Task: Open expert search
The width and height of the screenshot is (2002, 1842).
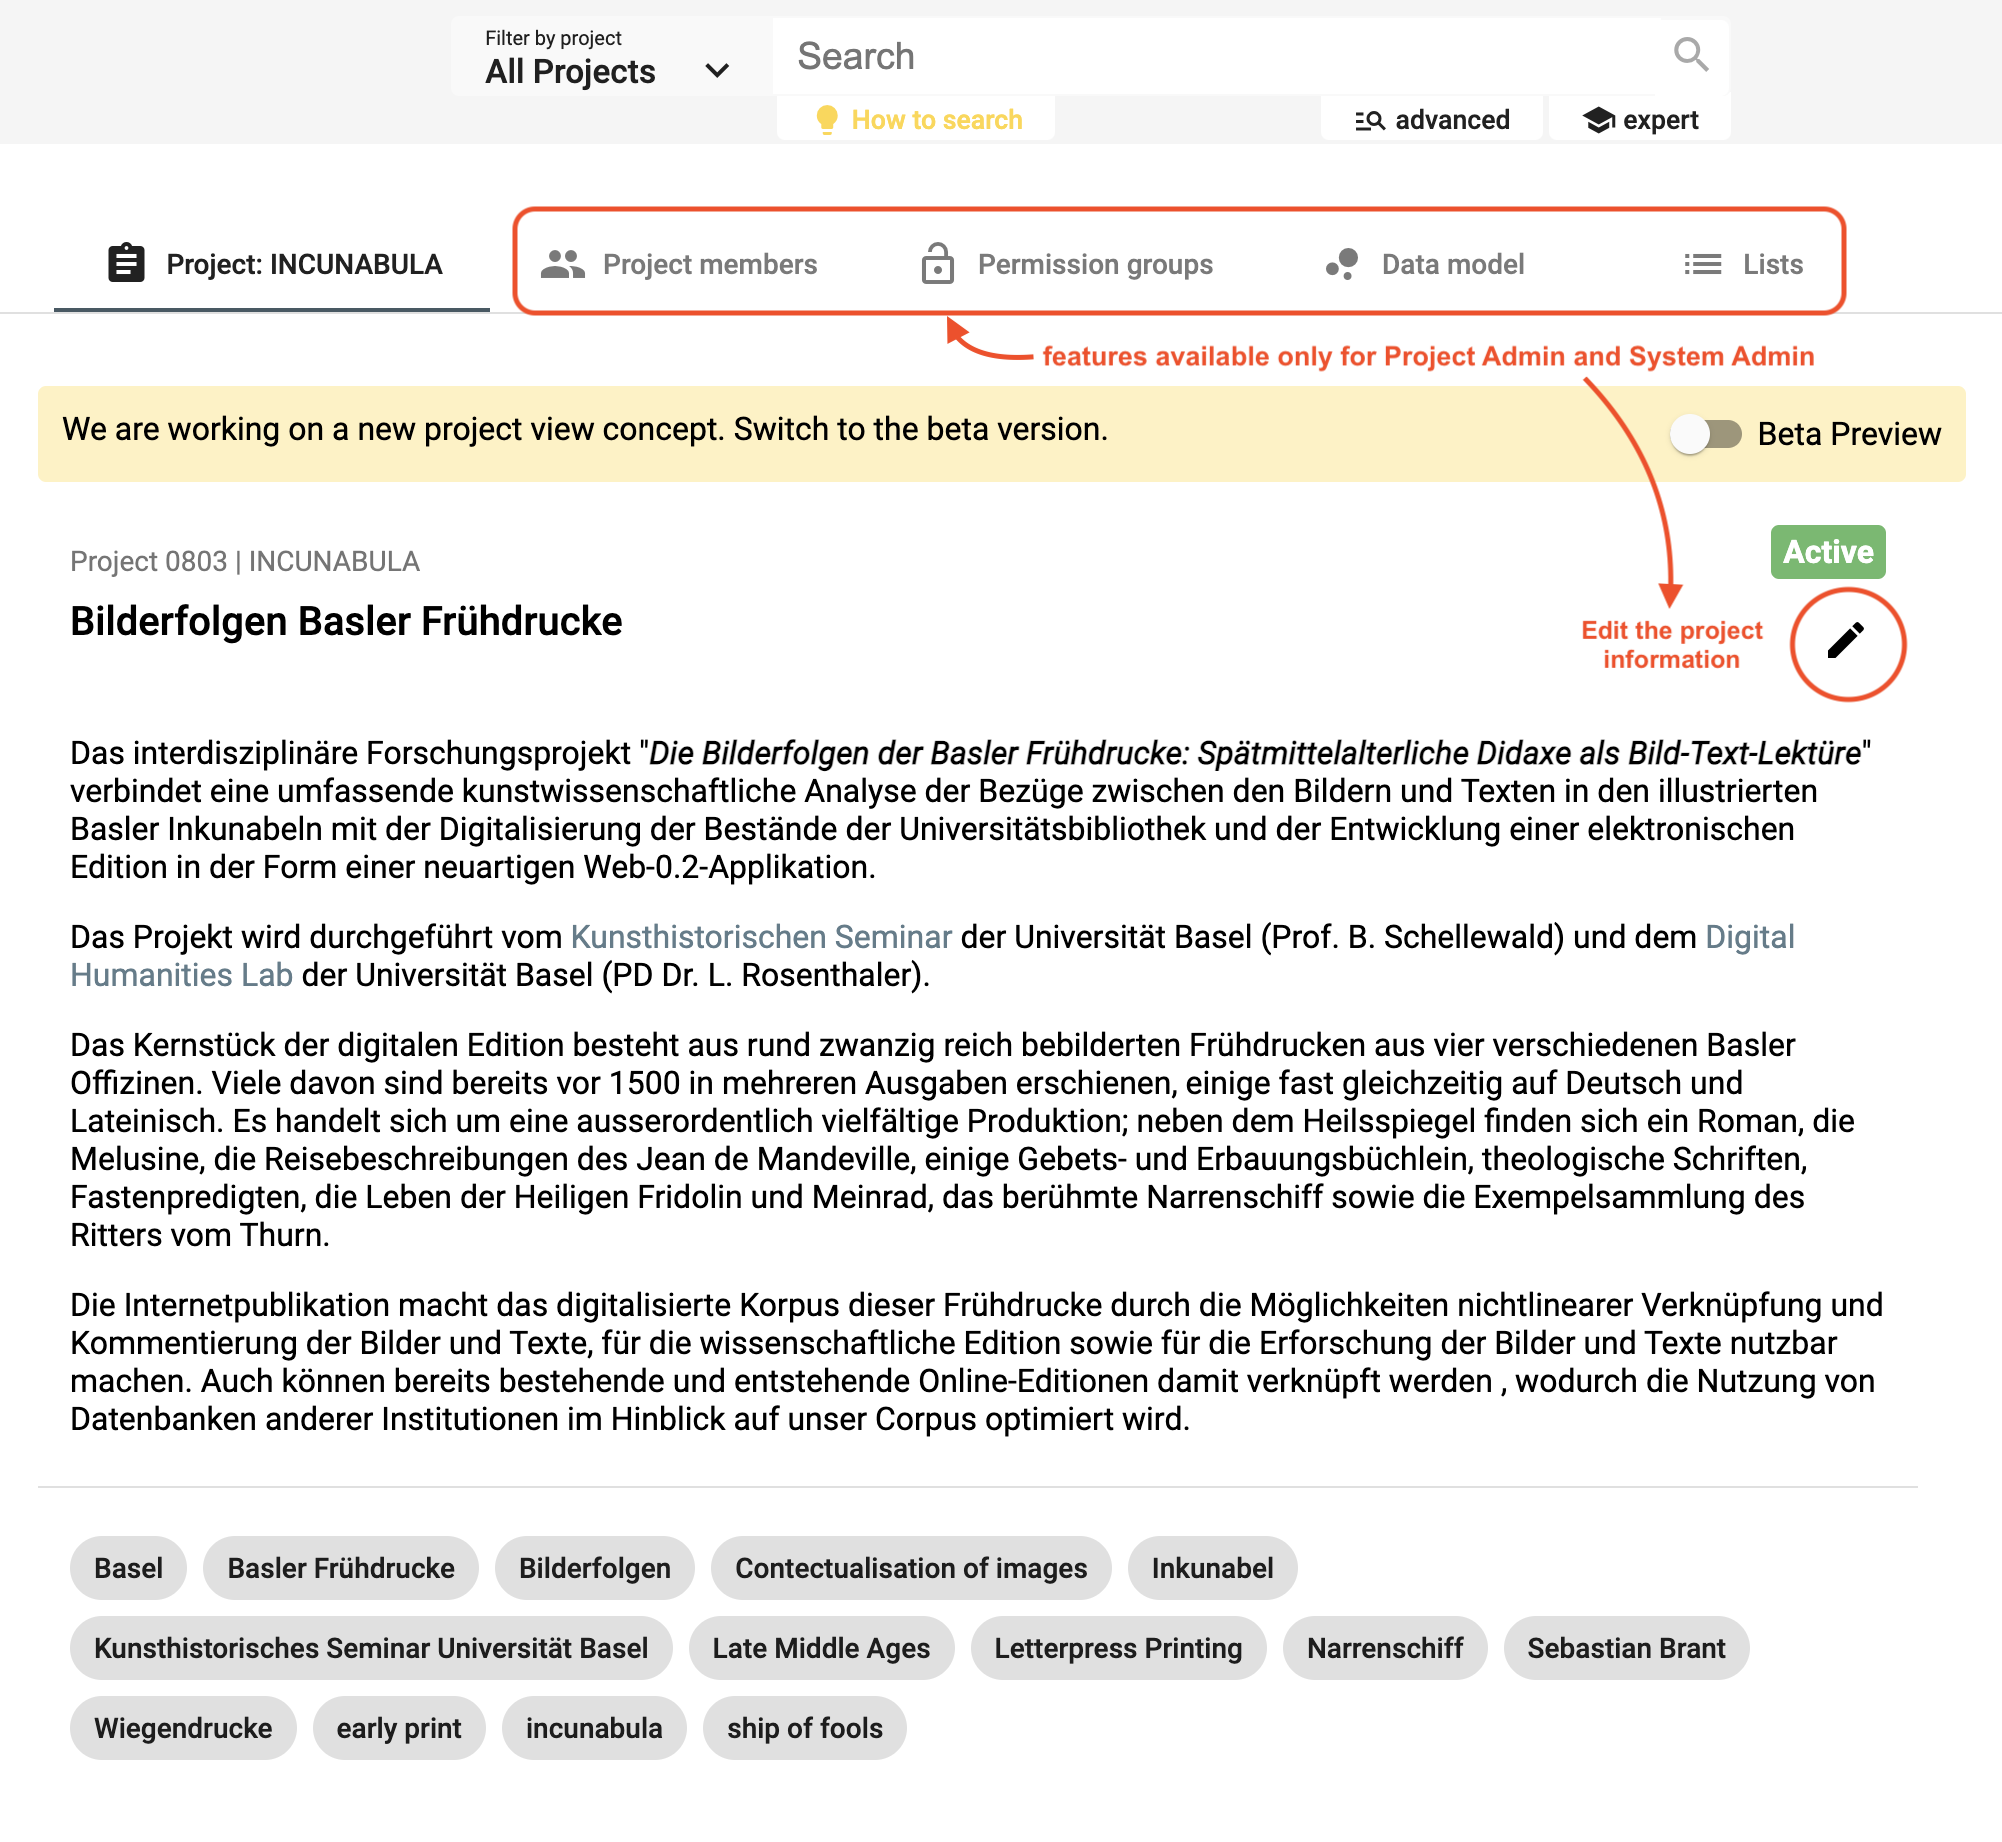Action: coord(1640,120)
